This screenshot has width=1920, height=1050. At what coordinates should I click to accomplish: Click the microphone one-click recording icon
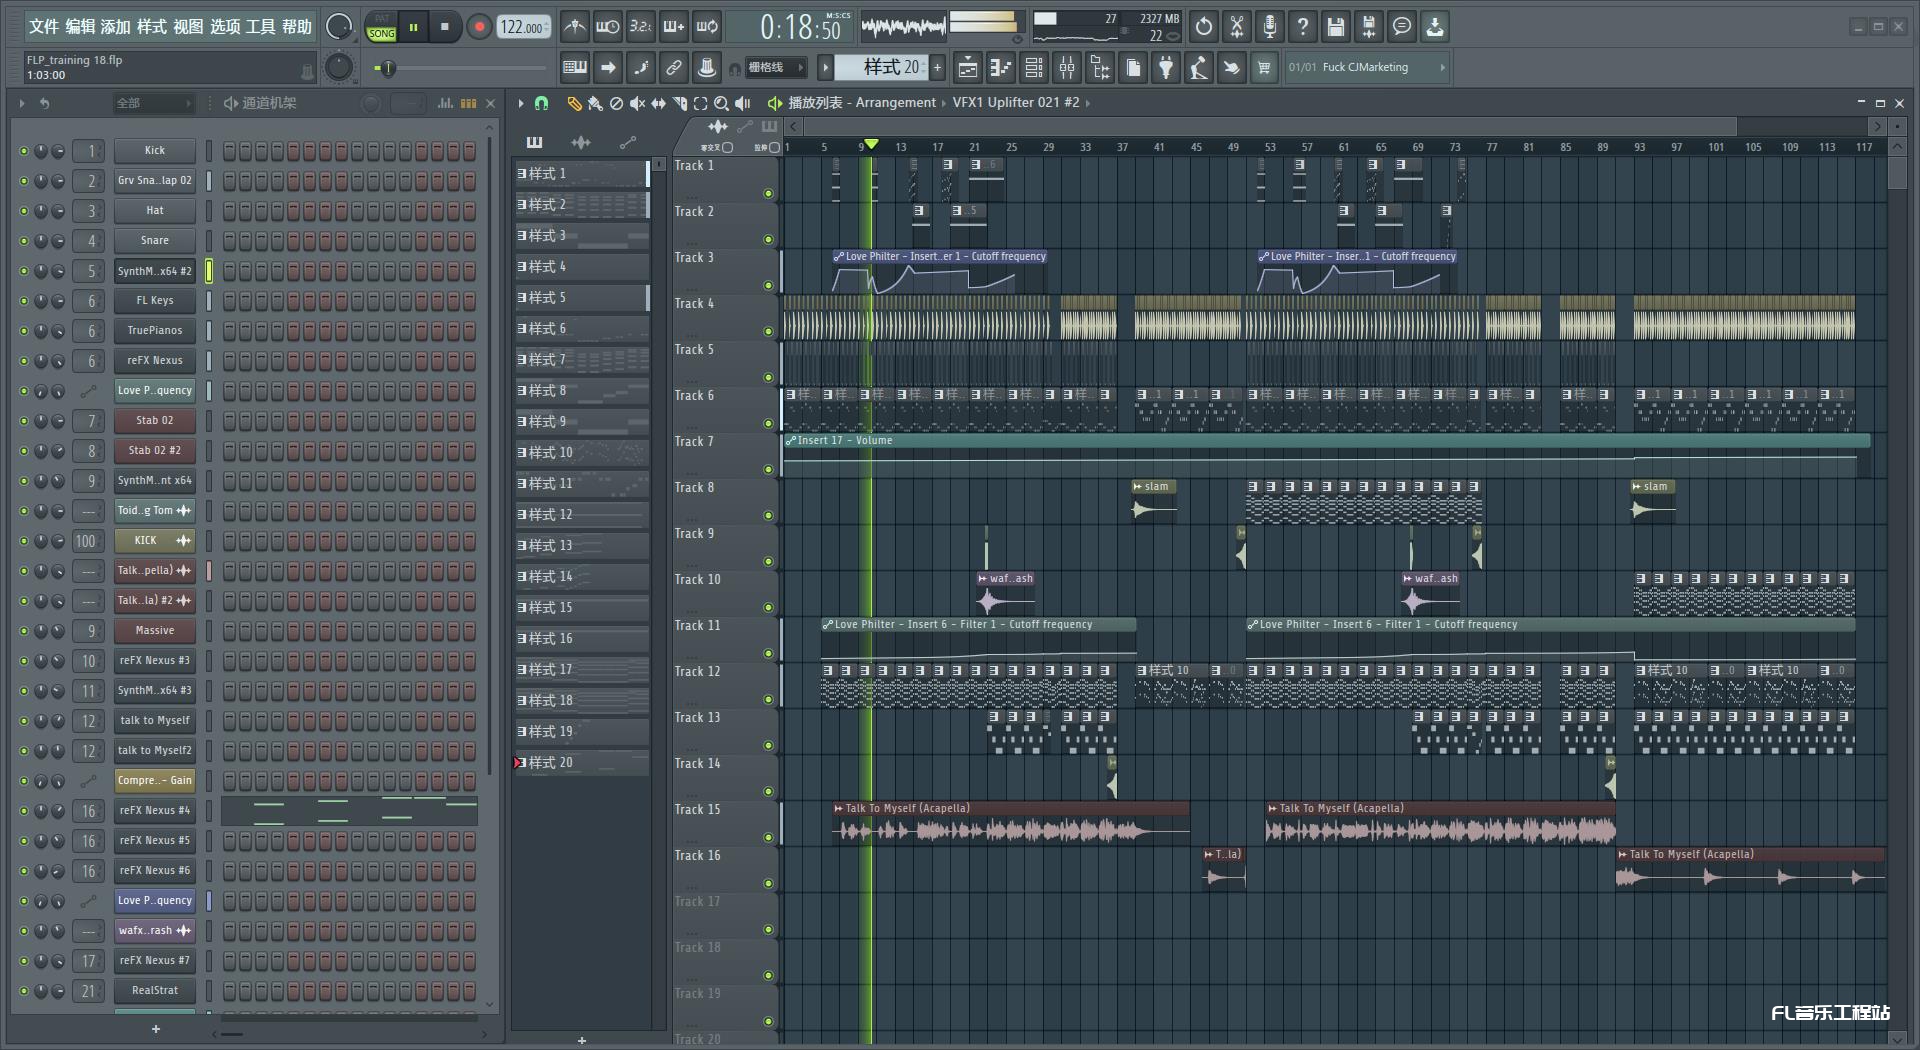1270,27
